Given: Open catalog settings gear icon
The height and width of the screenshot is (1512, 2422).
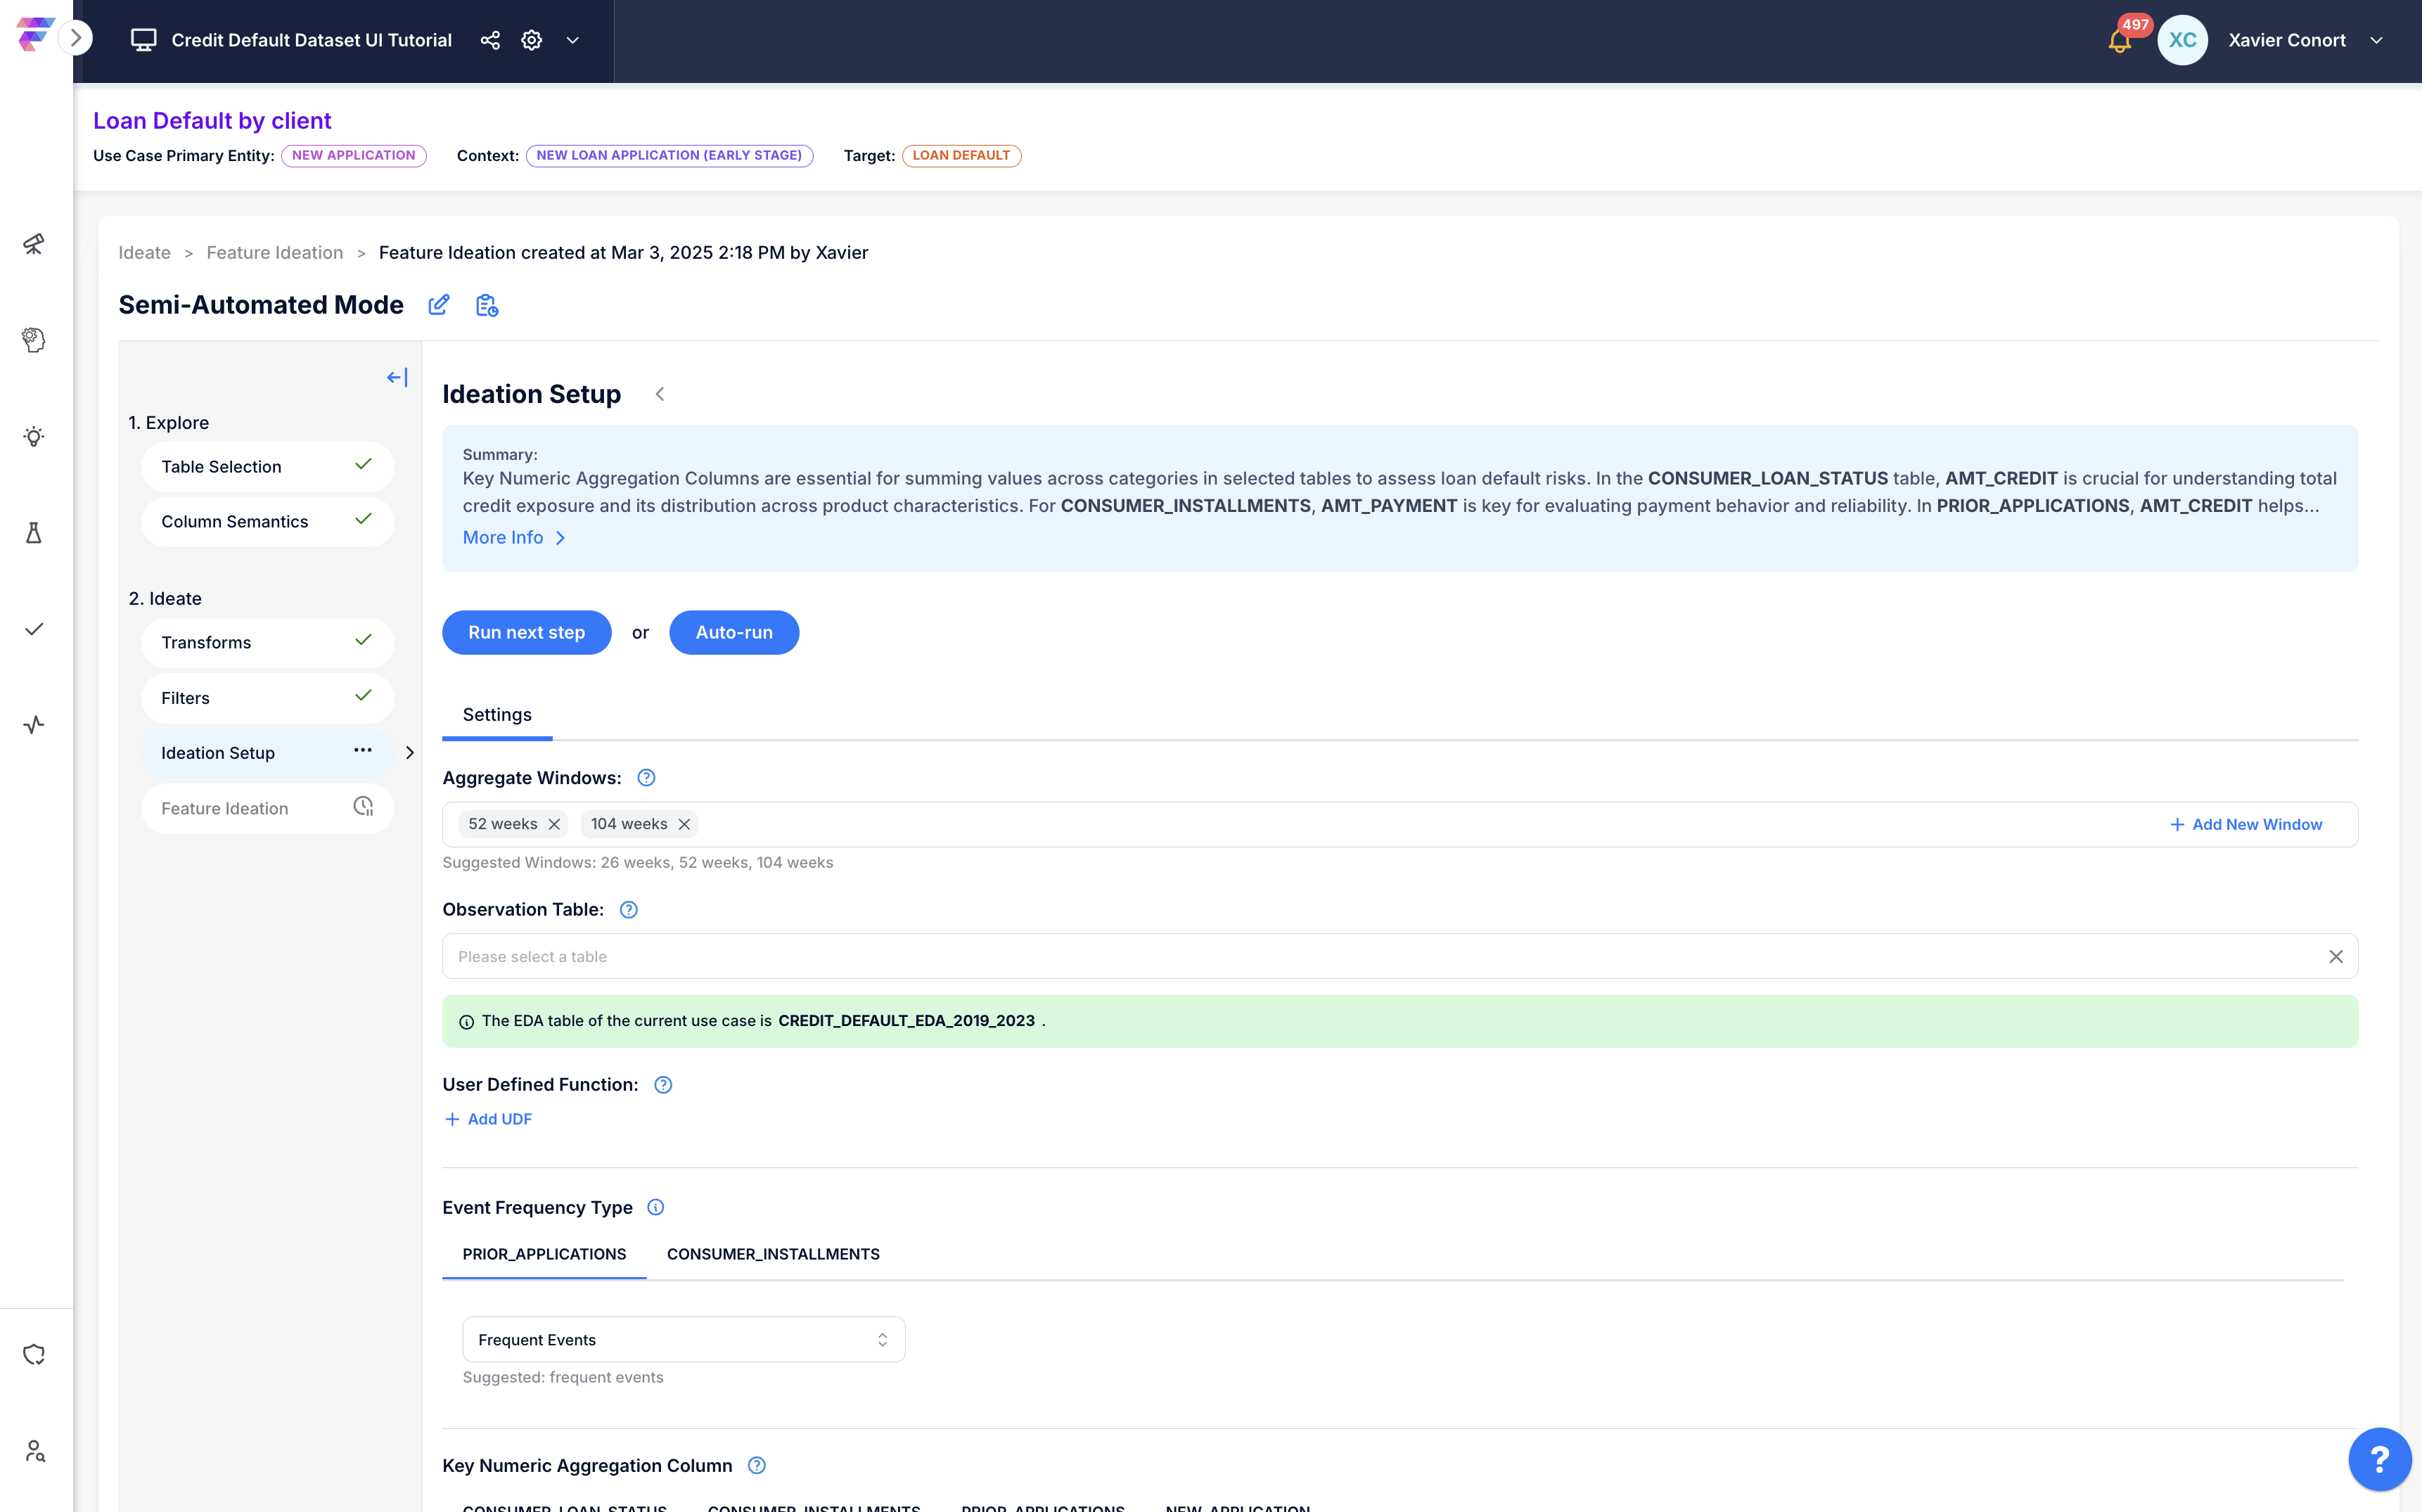Looking at the screenshot, I should [532, 40].
